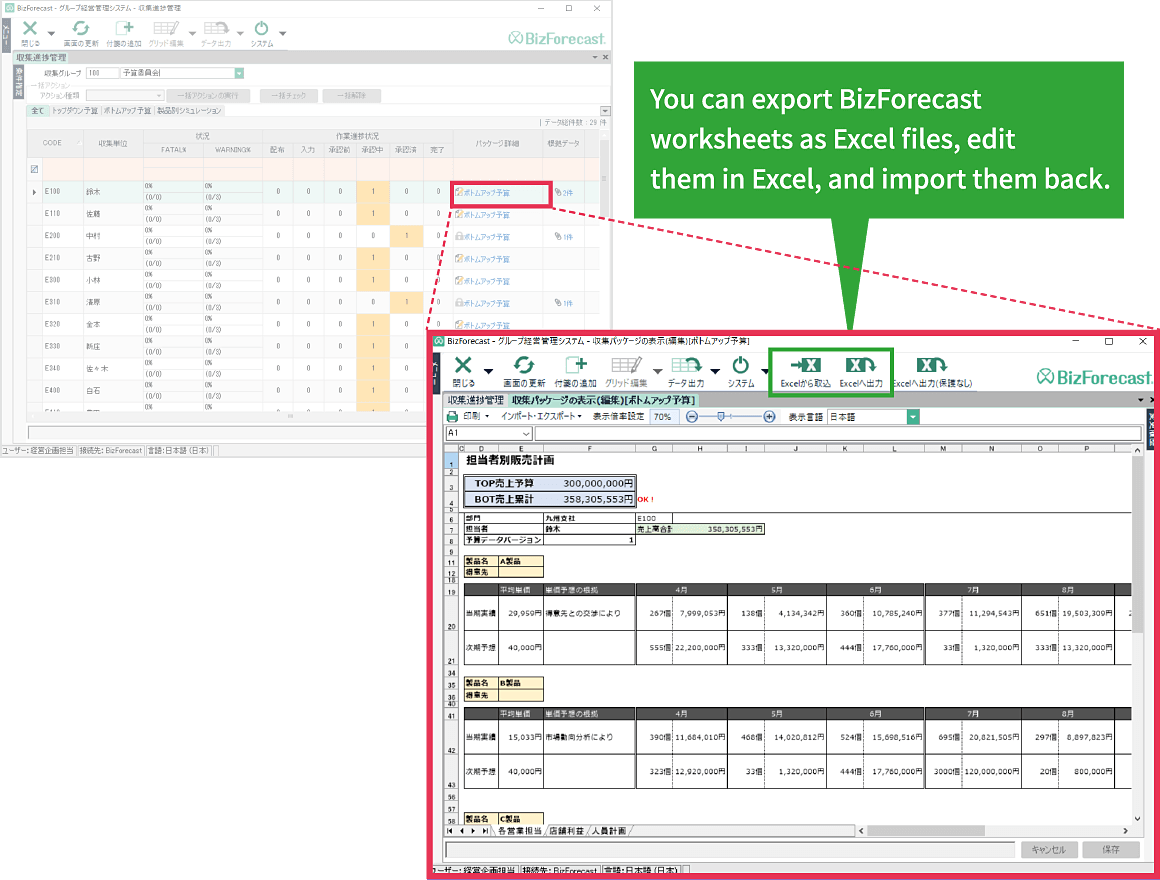
Task: Click グリッド編集 icon in back window
Action: click(x=166, y=28)
